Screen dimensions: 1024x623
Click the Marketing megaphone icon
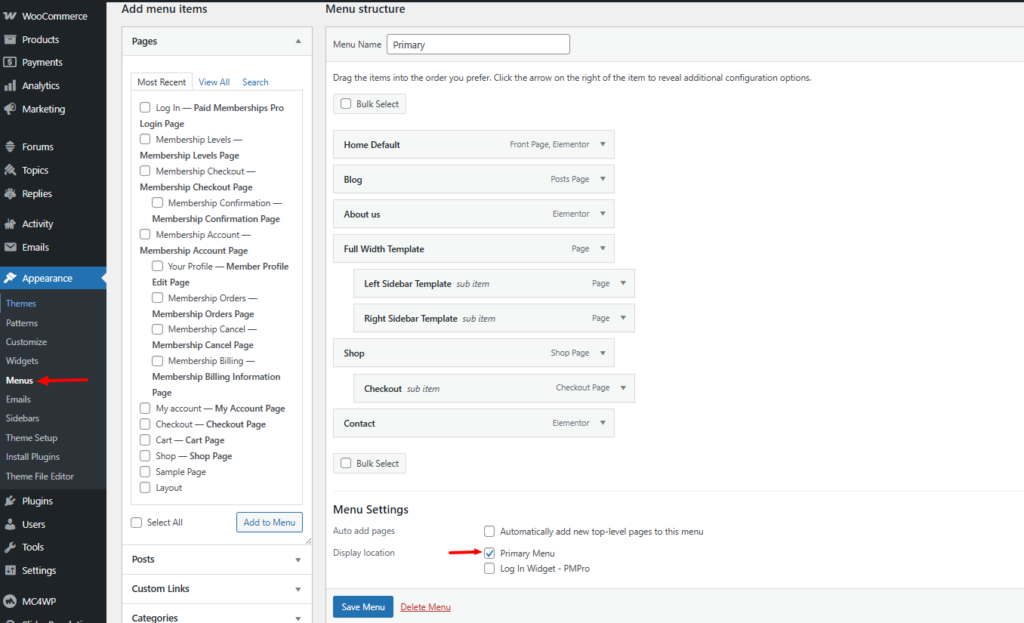point(10,109)
